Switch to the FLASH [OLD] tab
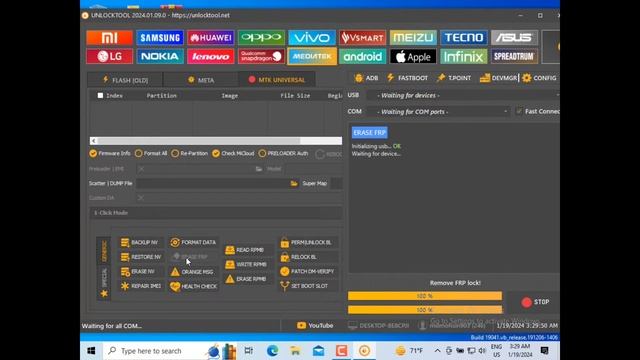Viewport: 640px width, 360px height. (125, 80)
